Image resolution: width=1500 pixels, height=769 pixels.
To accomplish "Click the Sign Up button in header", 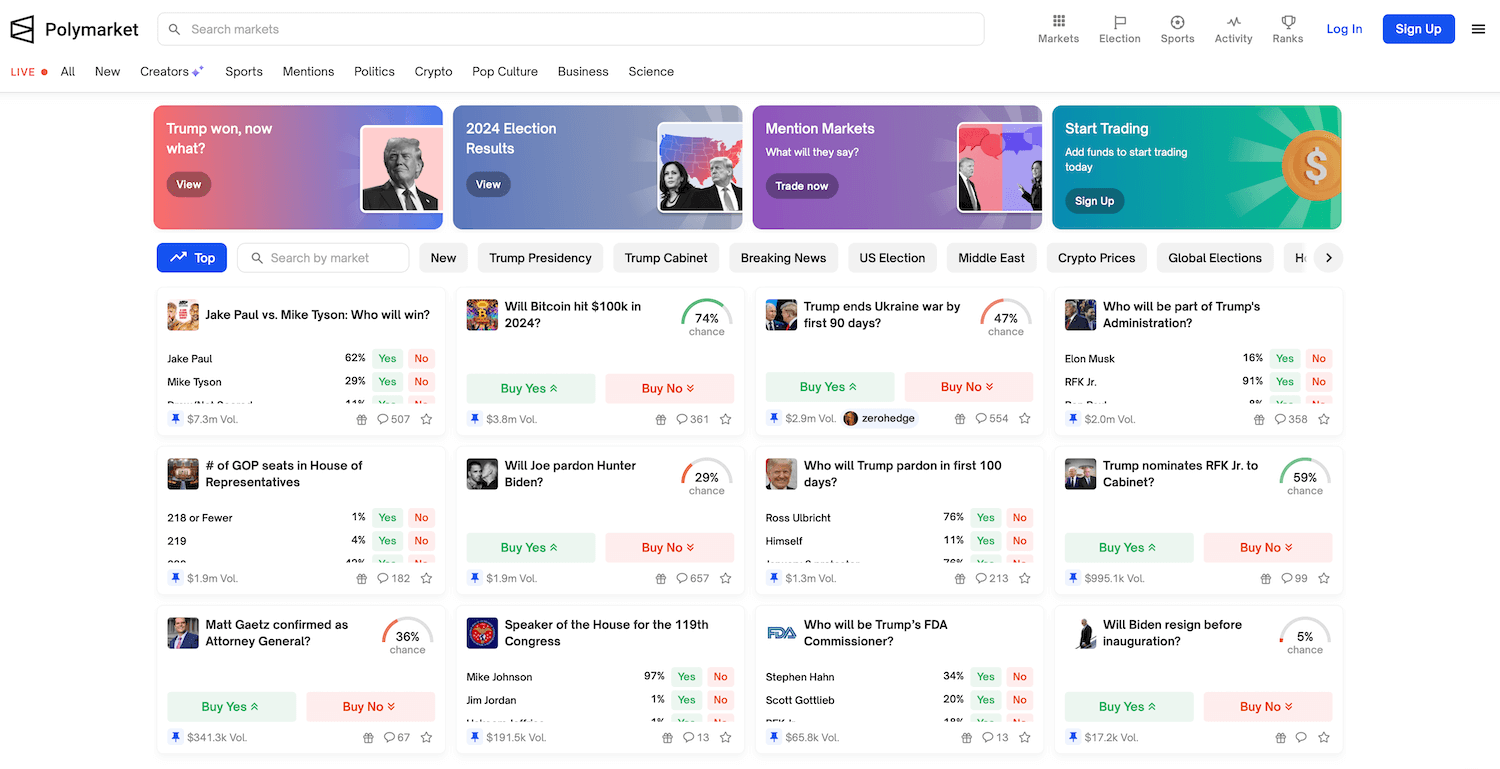I will point(1418,29).
